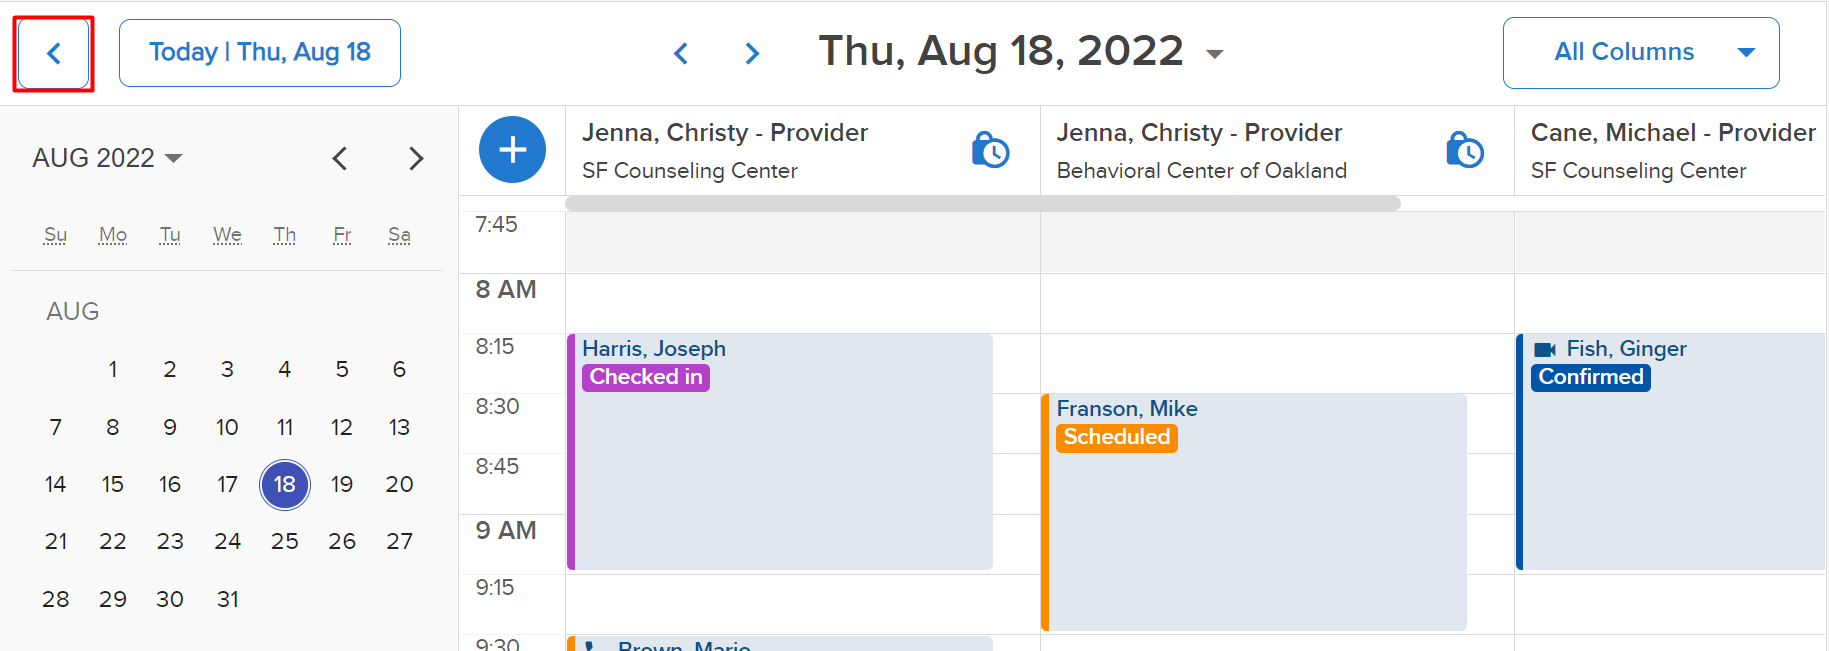The image size is (1829, 651).
Task: Click the Checked in status badge
Action: tap(646, 377)
